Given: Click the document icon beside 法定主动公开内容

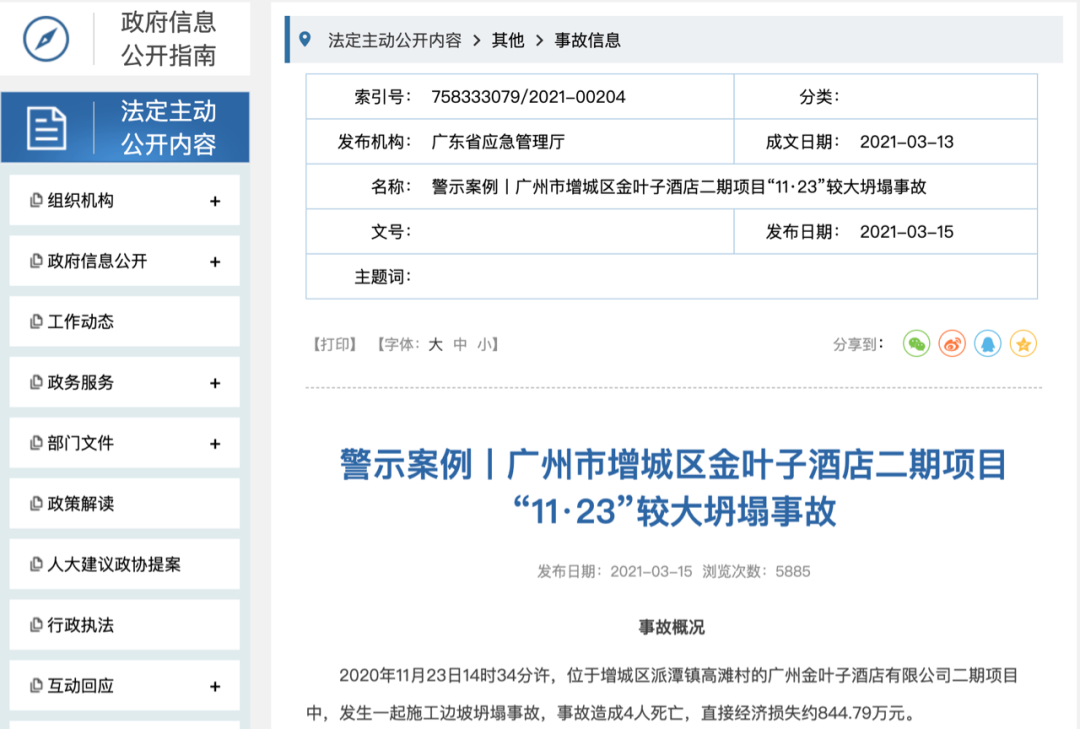Looking at the screenshot, I should pos(46,128).
